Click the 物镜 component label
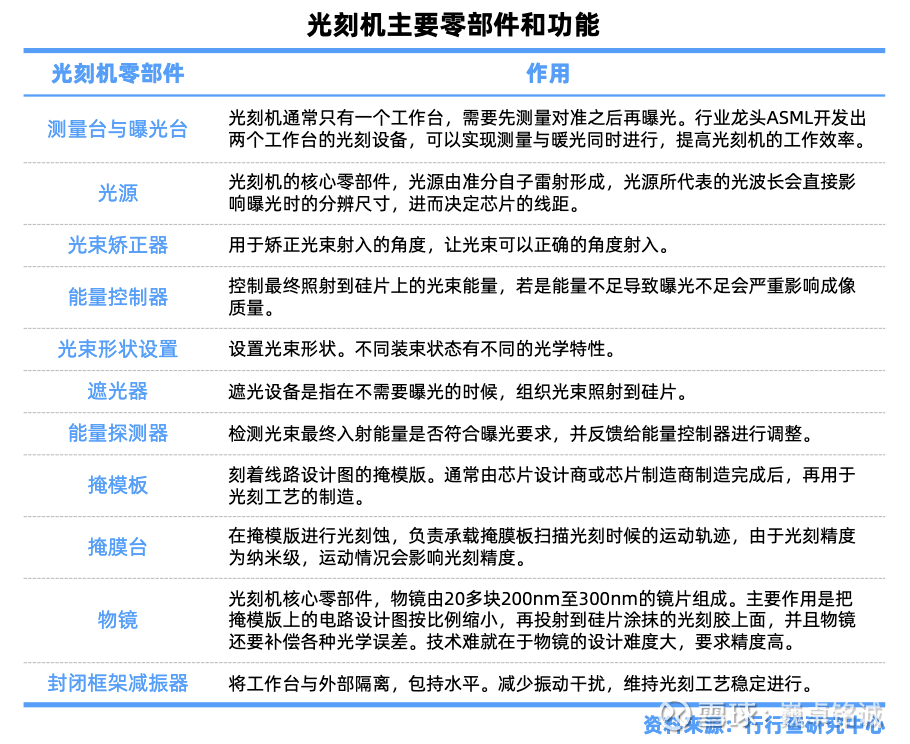 click(118, 620)
